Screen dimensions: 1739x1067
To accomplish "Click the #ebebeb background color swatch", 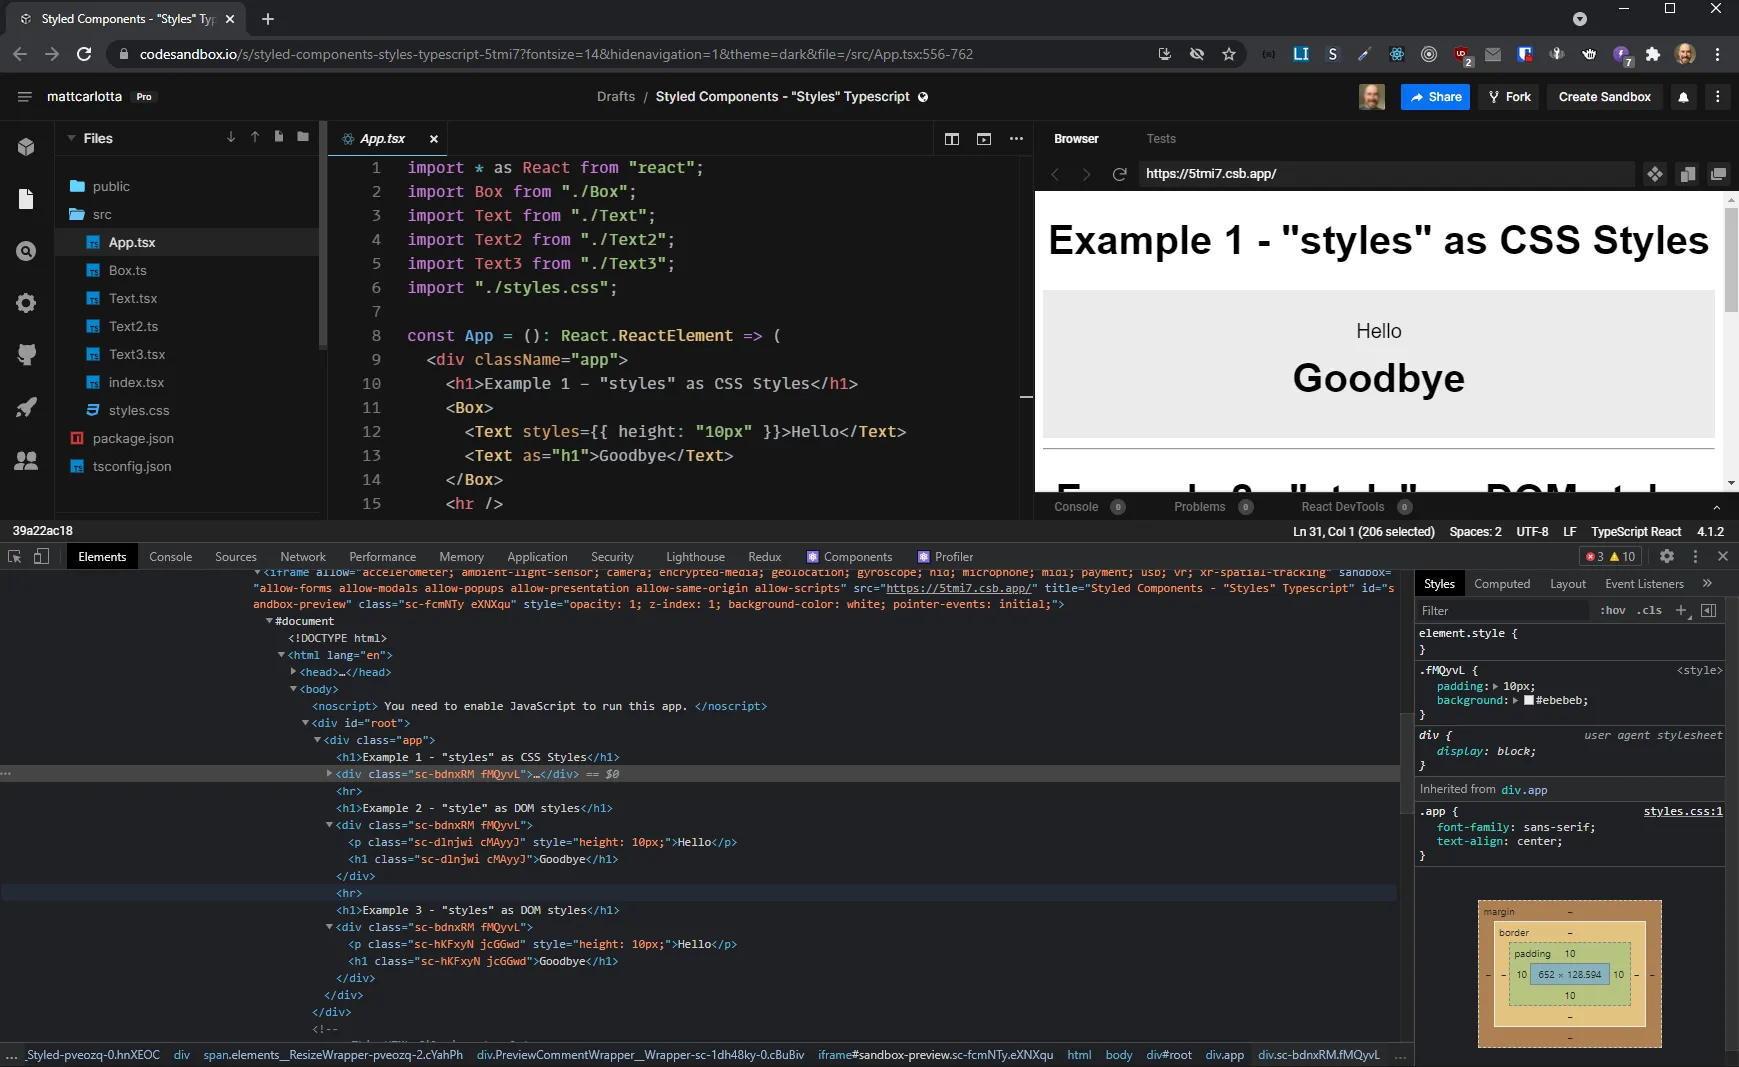I will point(1528,701).
